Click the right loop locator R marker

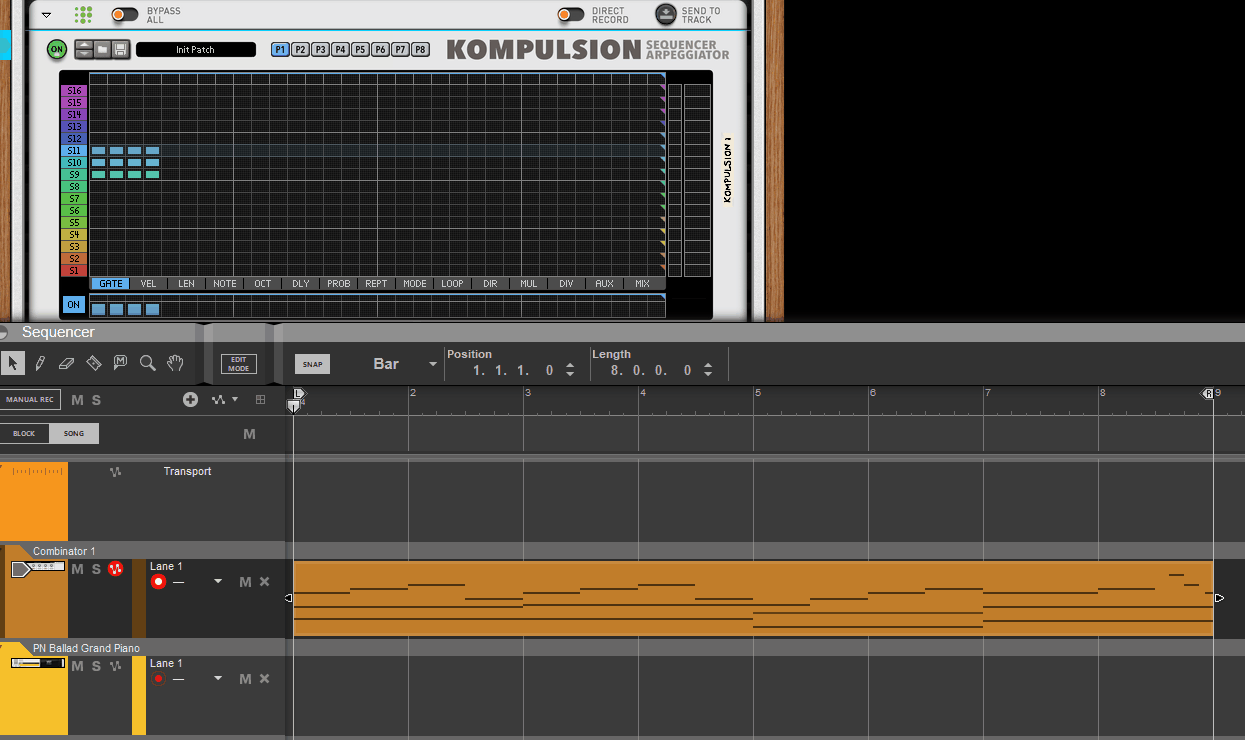pyautogui.click(x=1207, y=394)
